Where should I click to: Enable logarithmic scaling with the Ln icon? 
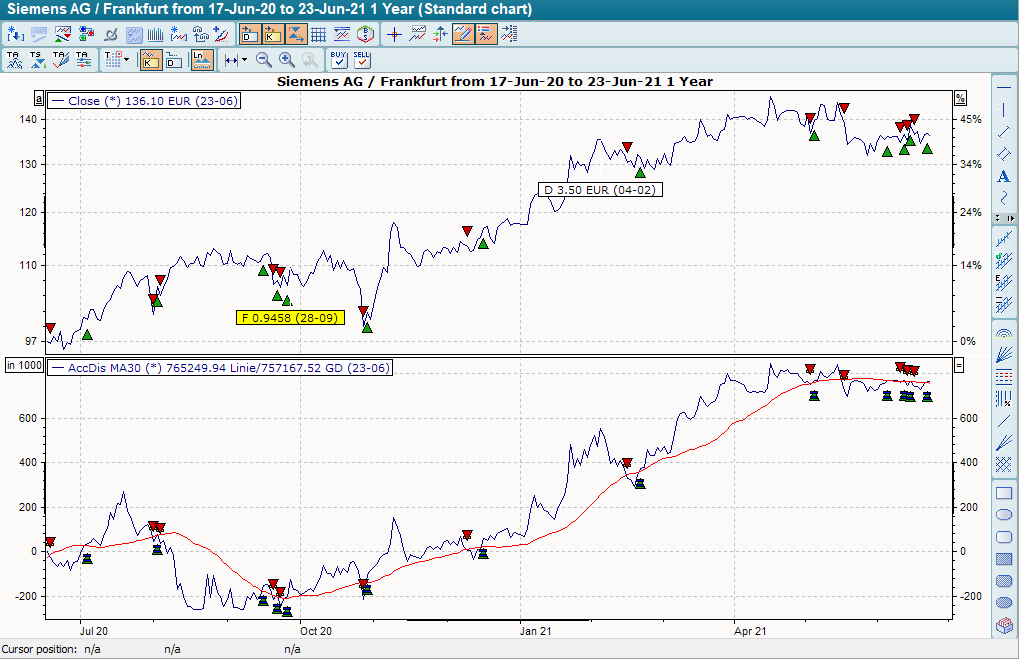200,59
